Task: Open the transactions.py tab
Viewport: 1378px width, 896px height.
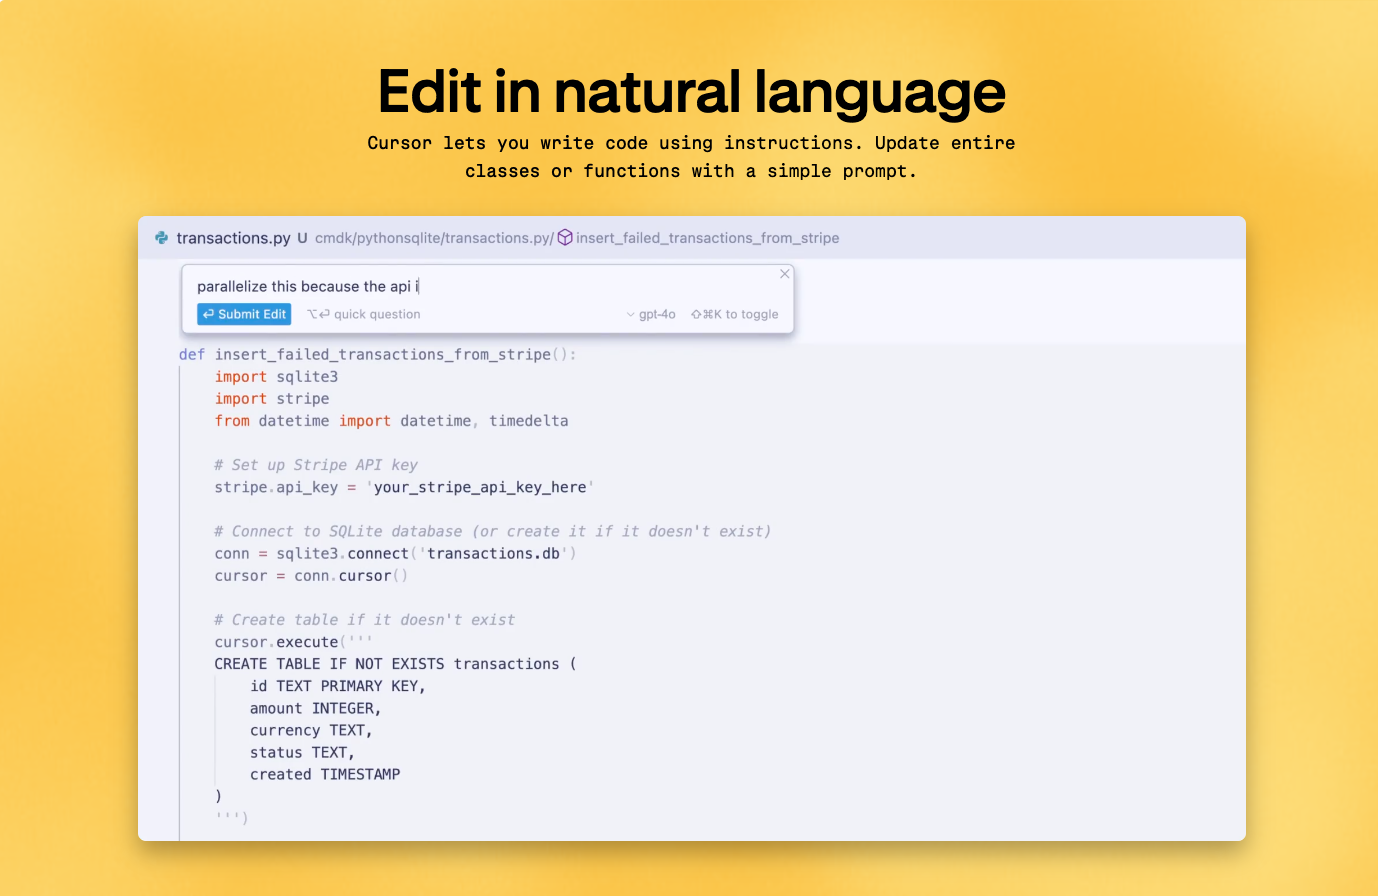Action: (233, 238)
